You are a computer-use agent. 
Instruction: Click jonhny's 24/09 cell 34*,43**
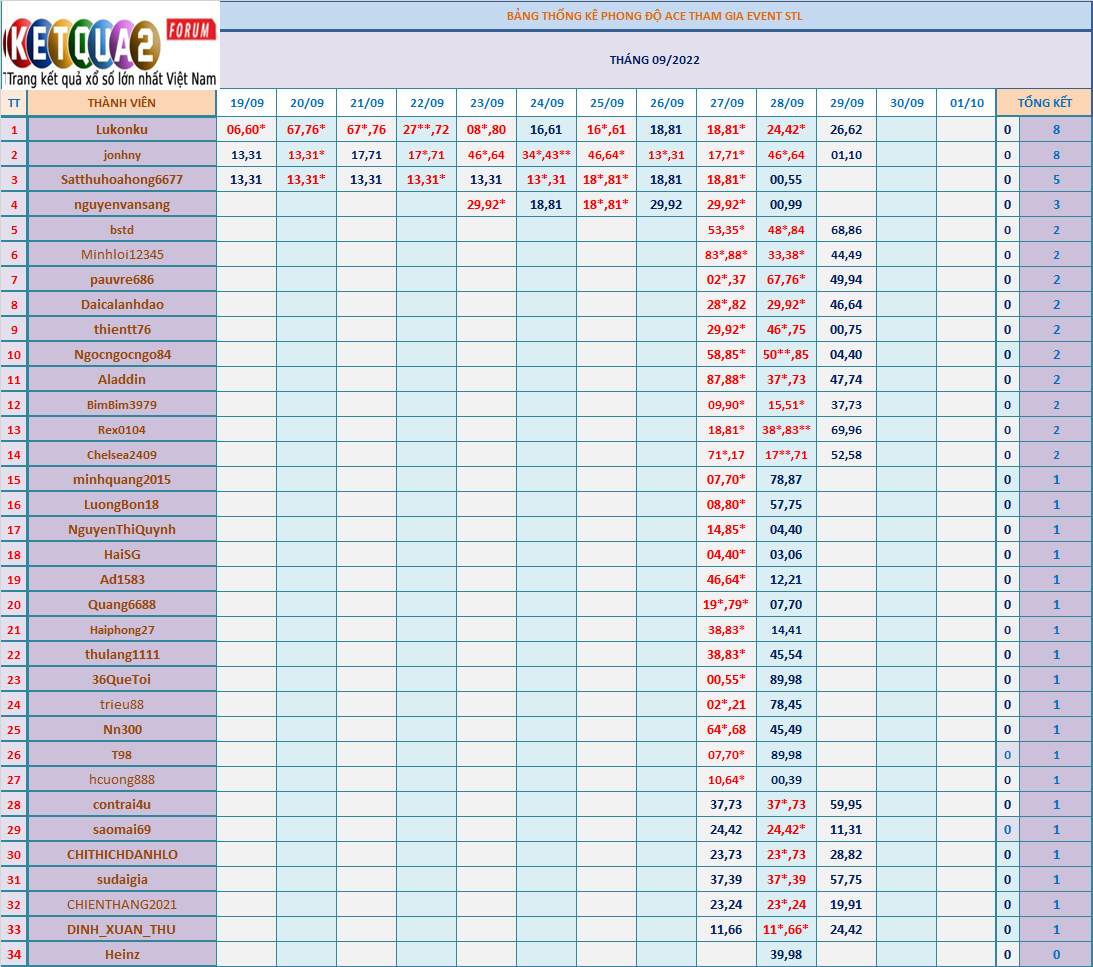[x=546, y=154]
